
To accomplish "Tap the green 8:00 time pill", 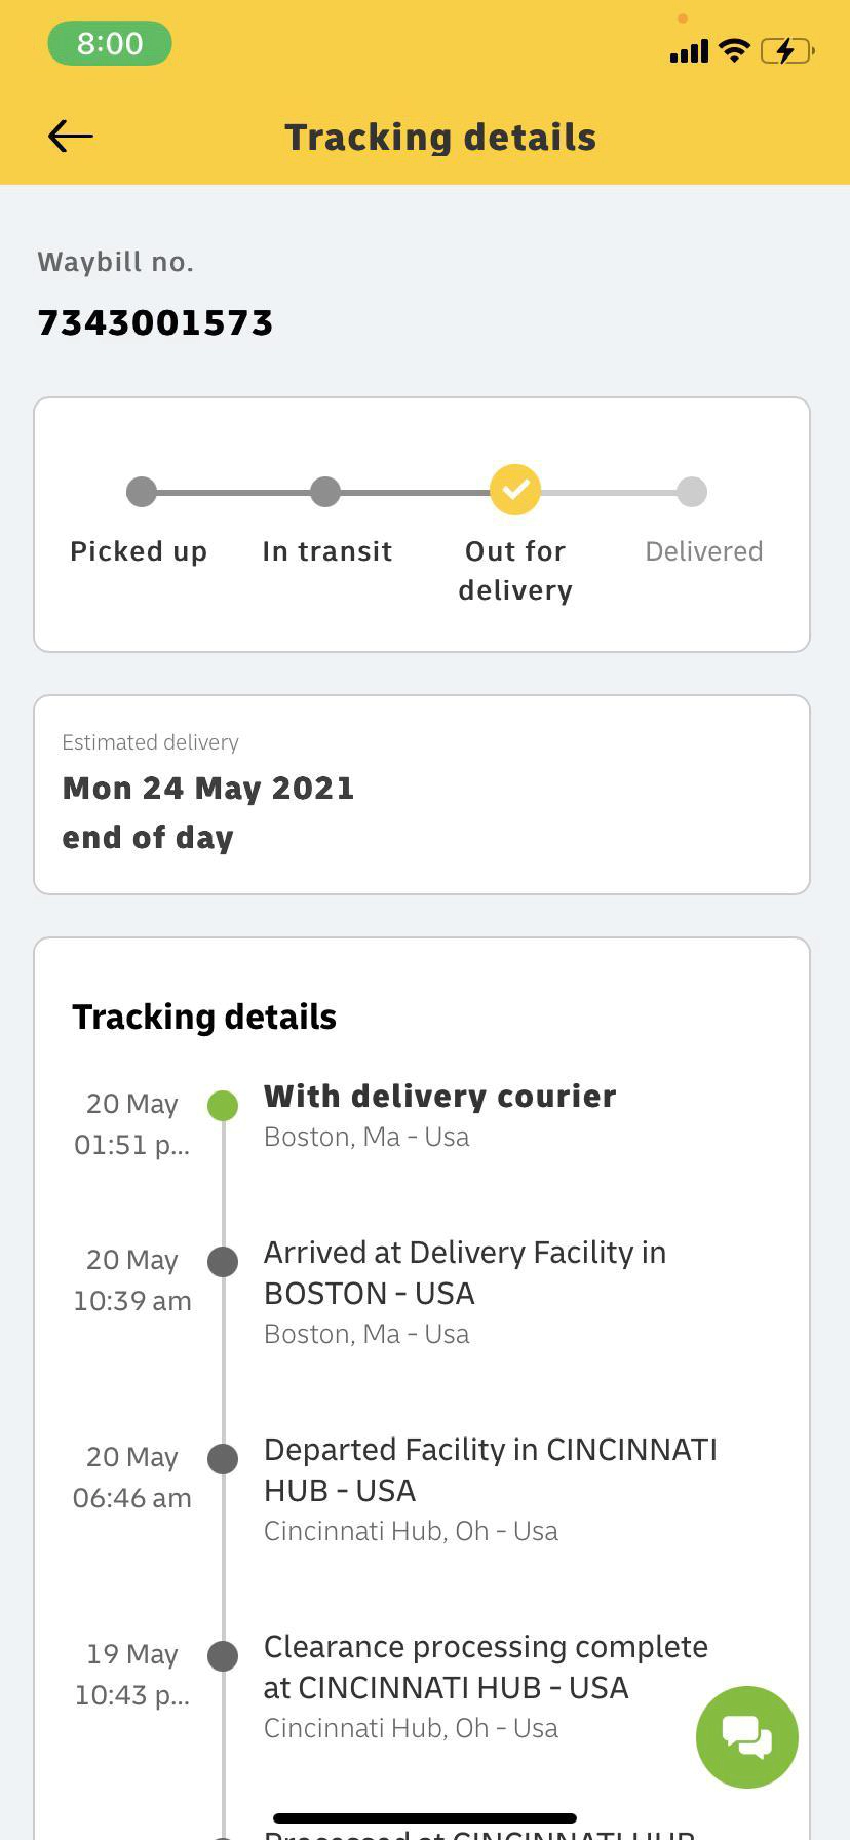I will pos(110,44).
